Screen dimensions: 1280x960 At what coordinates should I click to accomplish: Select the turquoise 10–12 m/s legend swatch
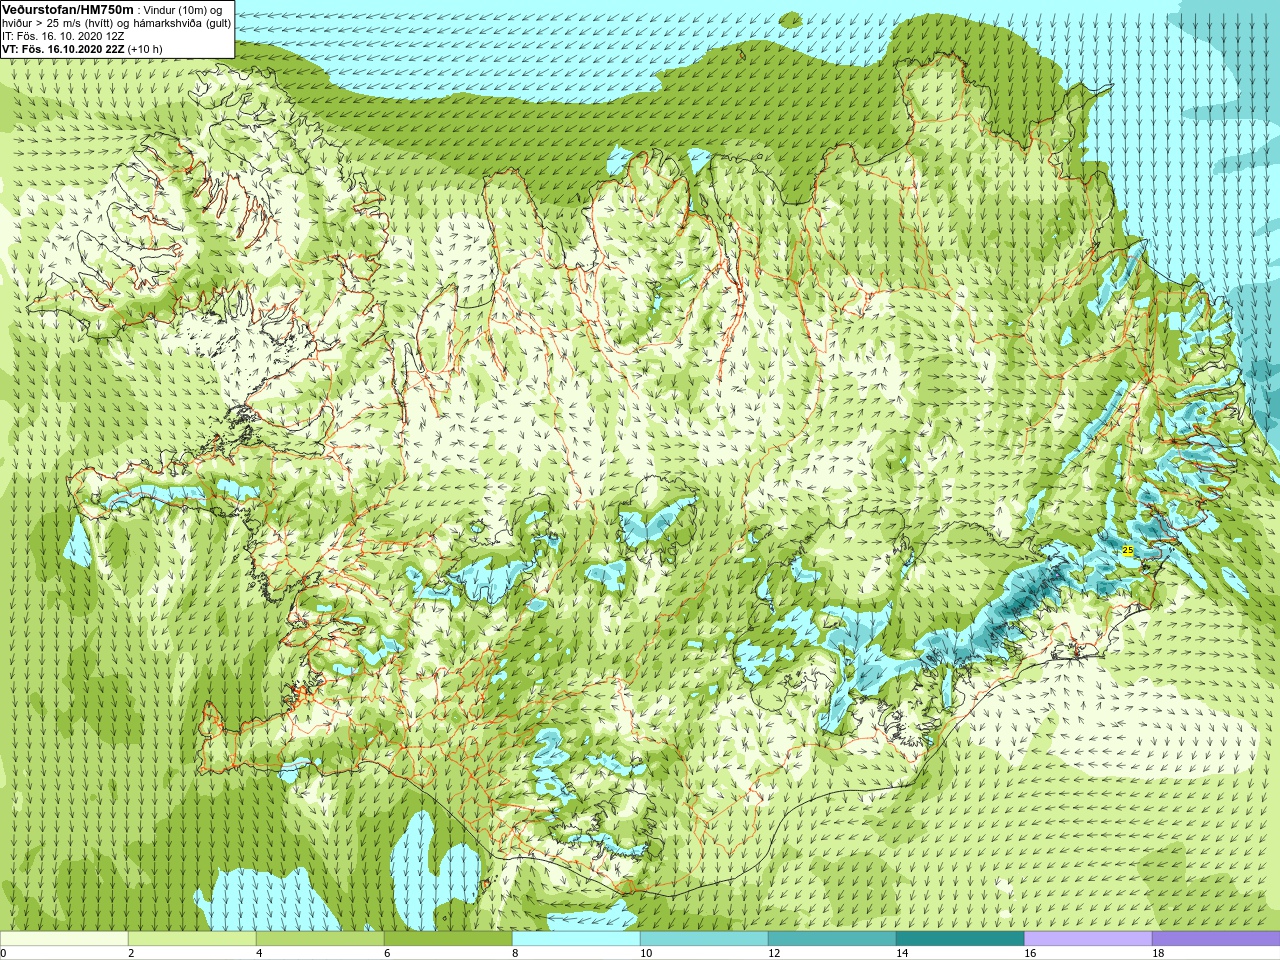coord(704,939)
